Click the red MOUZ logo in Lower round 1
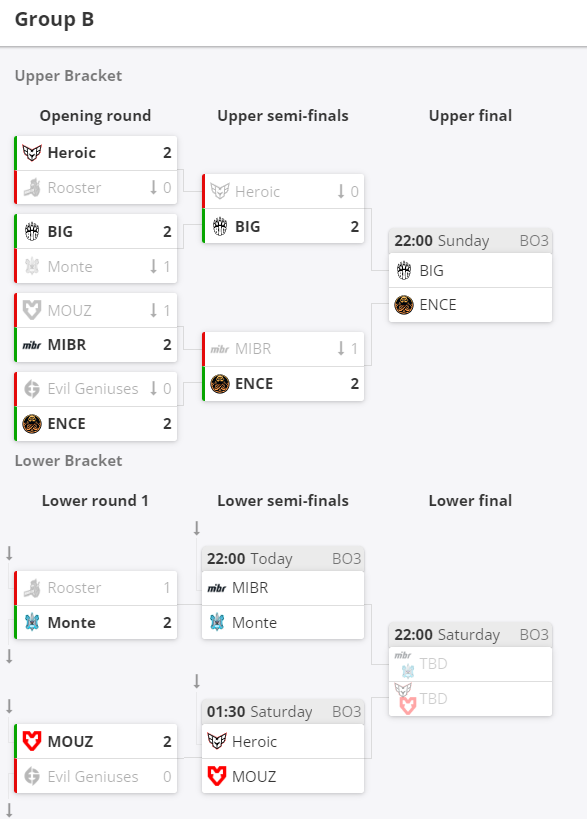Viewport: 587px width, 819px height. click(32, 741)
